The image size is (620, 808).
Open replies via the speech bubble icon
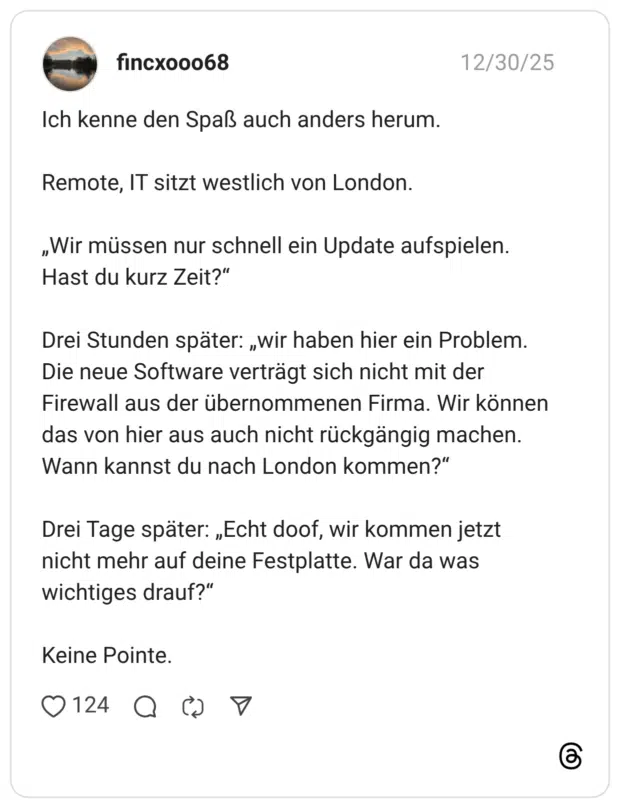(x=146, y=705)
